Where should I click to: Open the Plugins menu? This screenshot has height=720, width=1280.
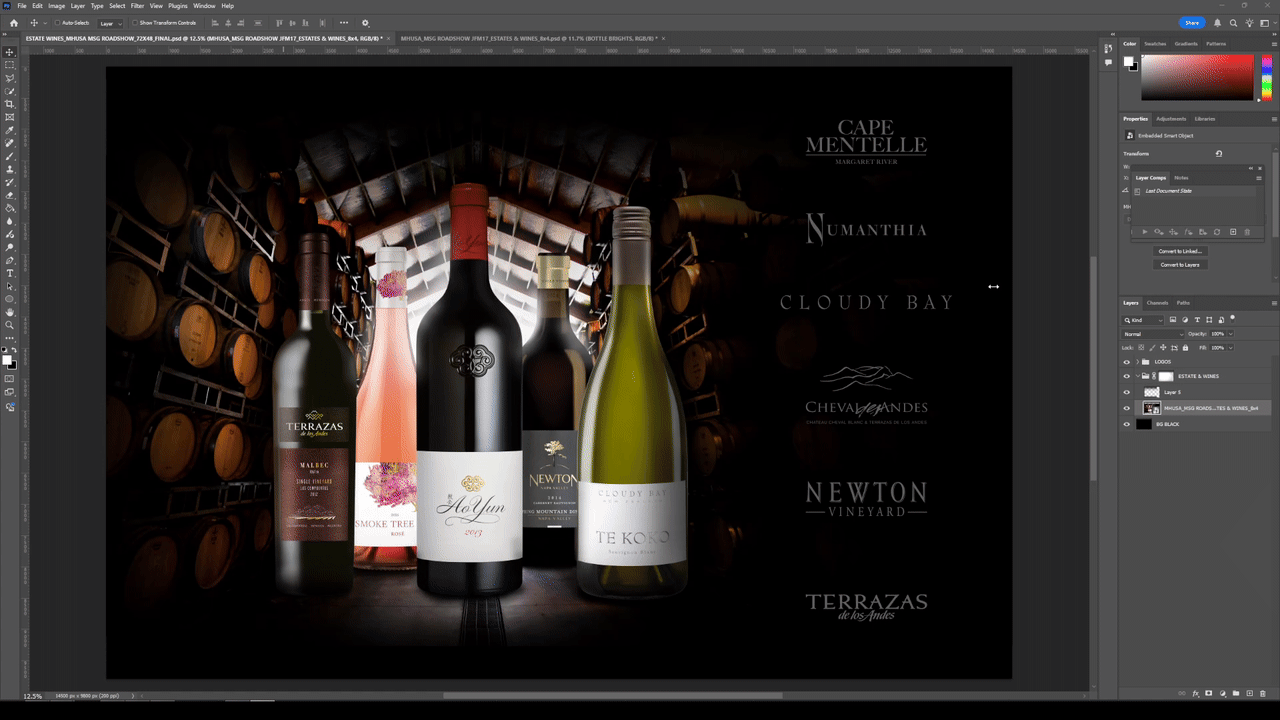click(x=178, y=6)
